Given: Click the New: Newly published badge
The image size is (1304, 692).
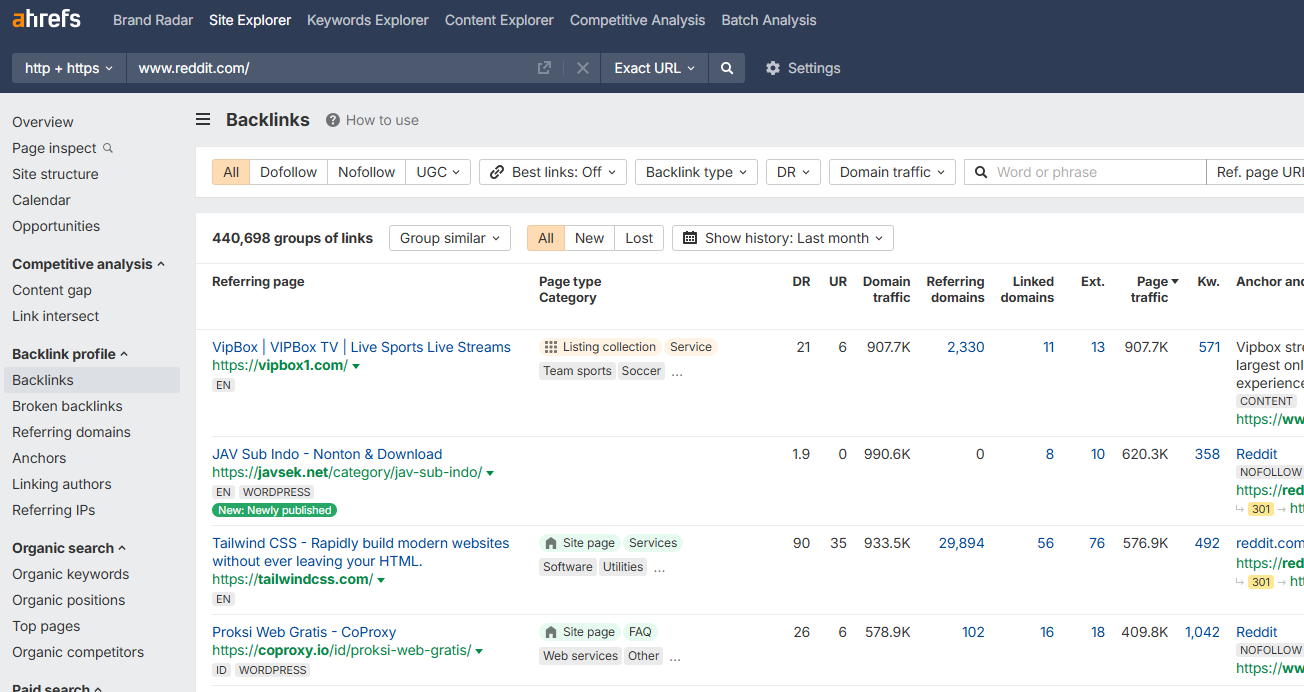Looking at the screenshot, I should (274, 510).
